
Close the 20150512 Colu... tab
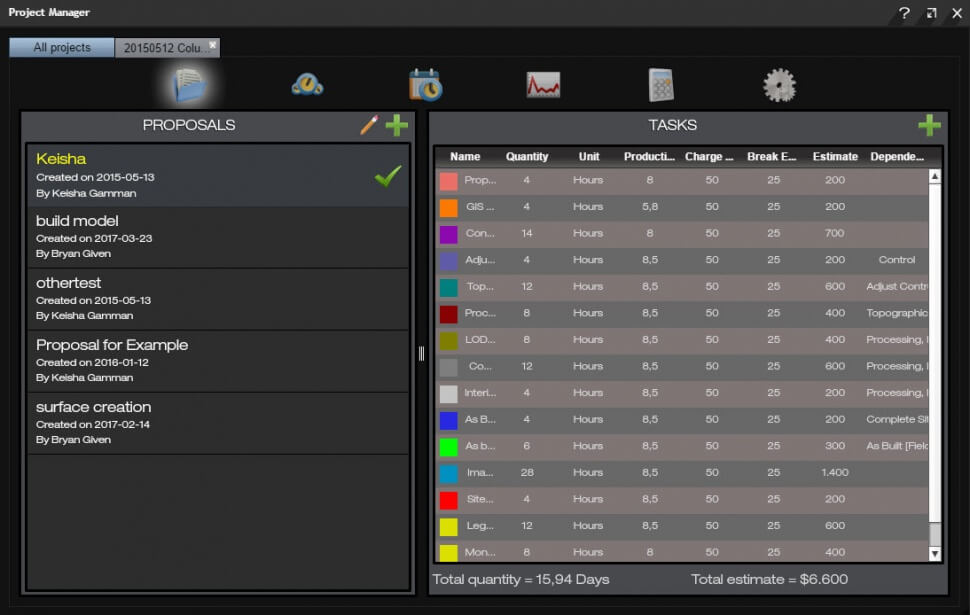tap(212, 45)
